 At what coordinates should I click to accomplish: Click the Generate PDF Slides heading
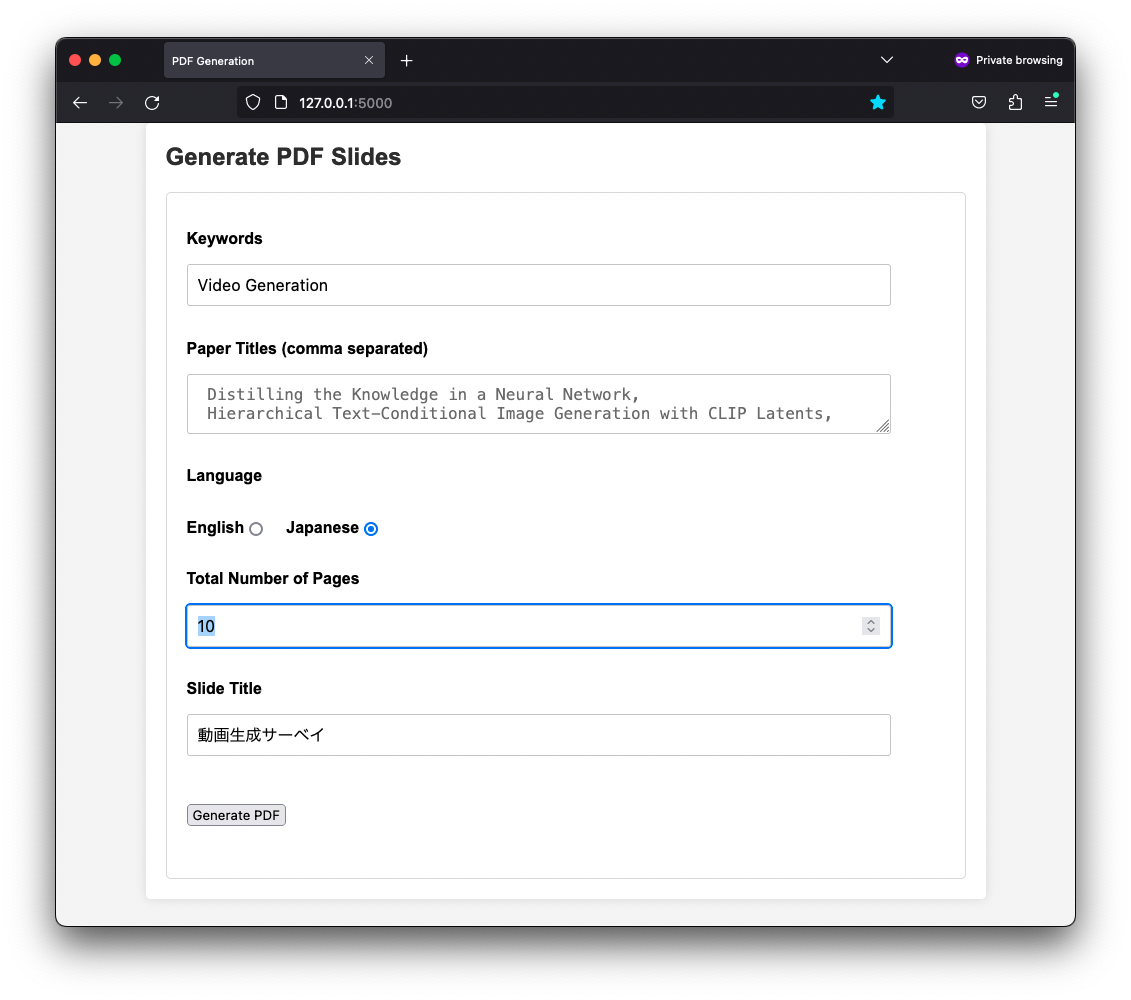tap(283, 157)
